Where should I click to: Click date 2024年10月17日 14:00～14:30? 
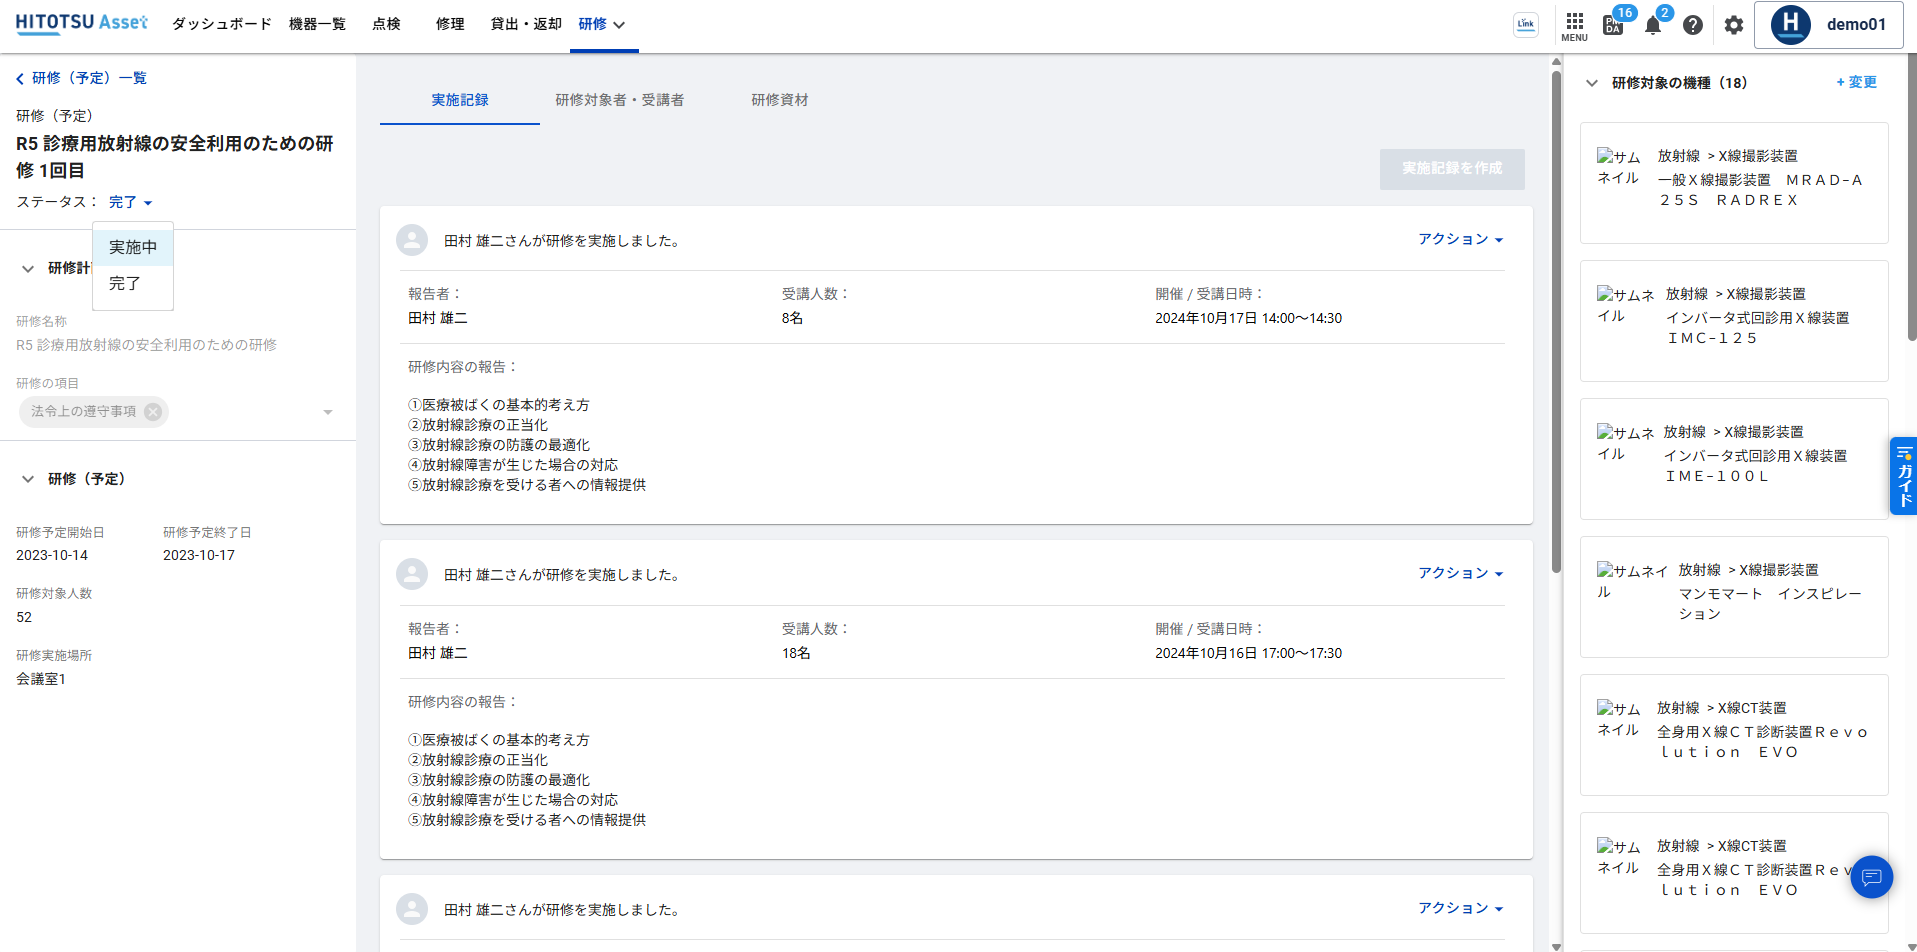coord(1248,318)
